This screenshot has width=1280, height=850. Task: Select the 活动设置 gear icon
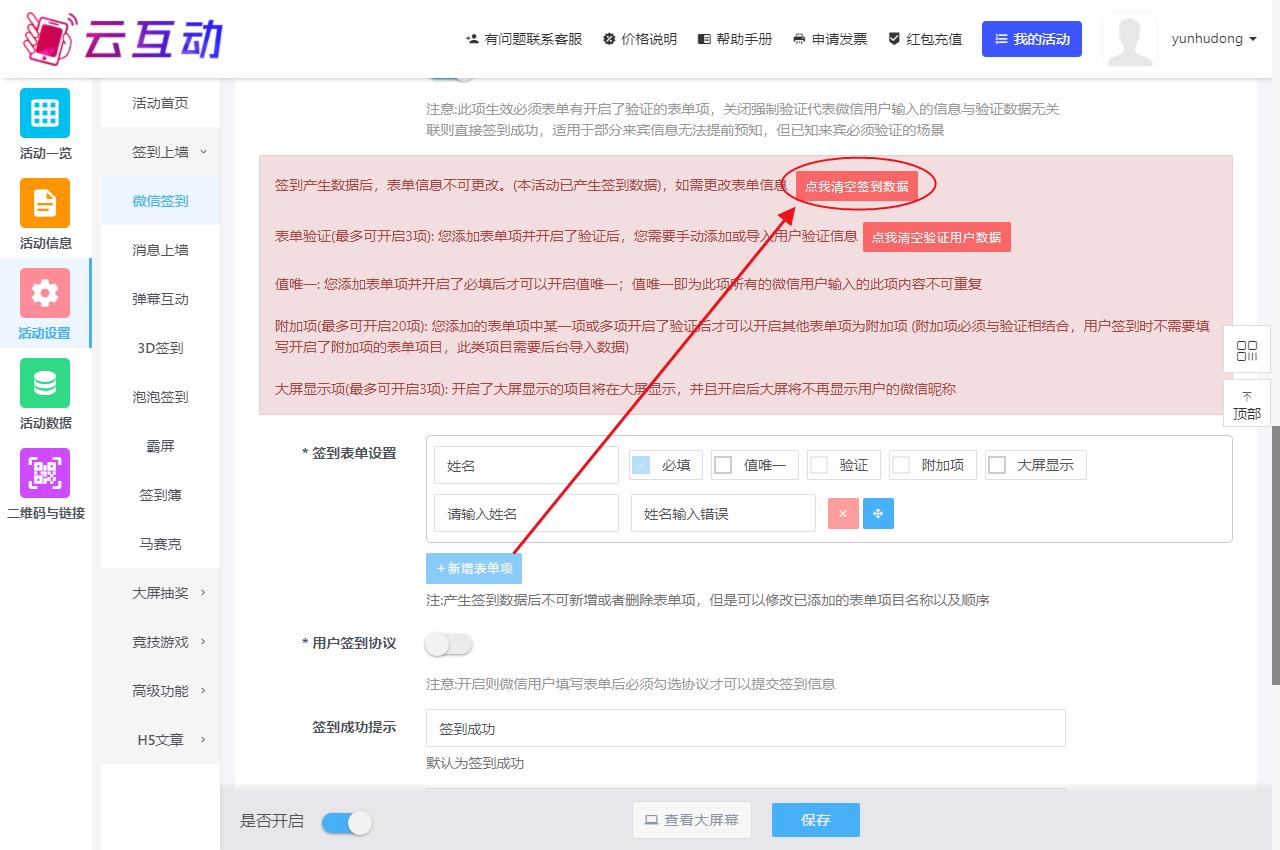45,293
